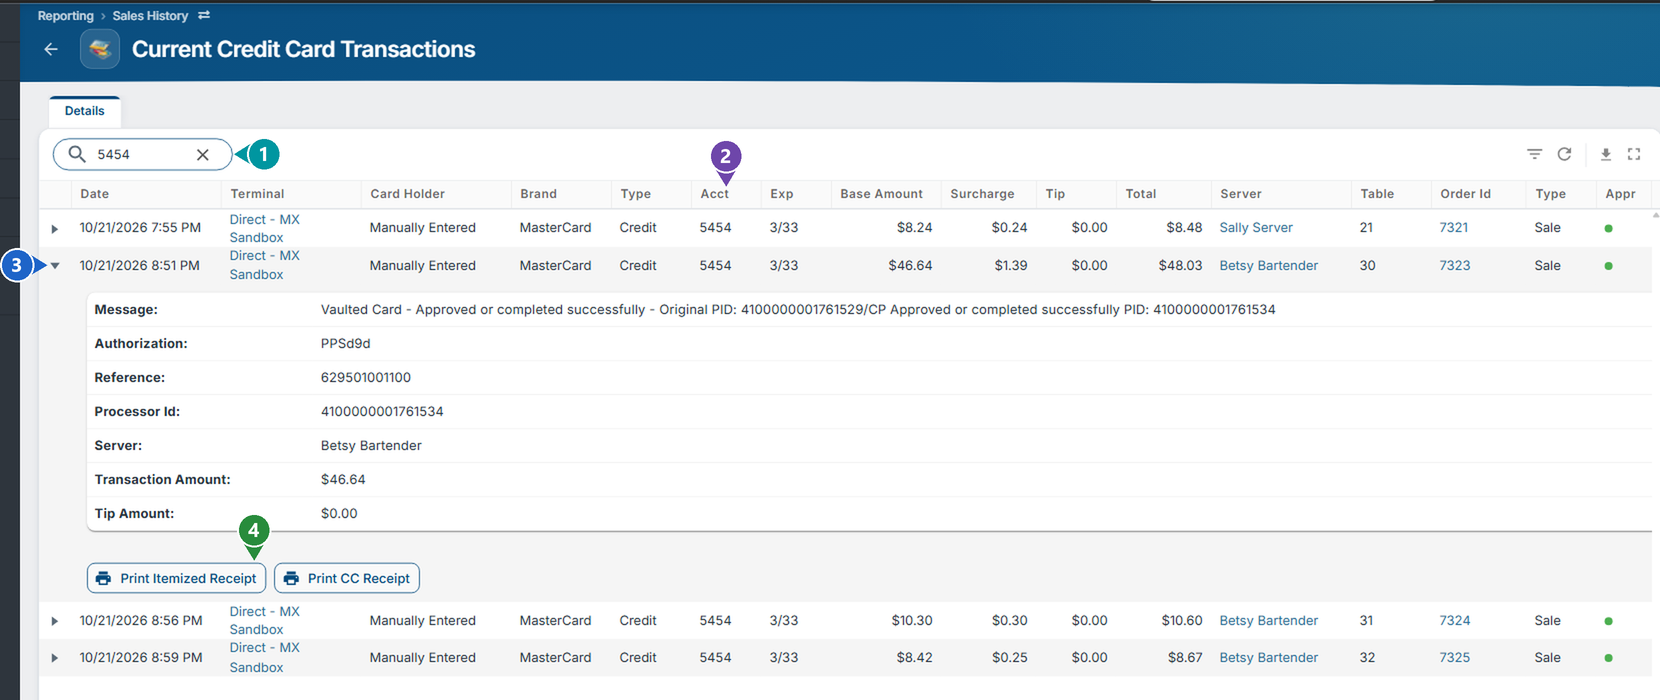Collapse the 8:51 PM transaction row
1660x700 pixels.
click(x=55, y=266)
